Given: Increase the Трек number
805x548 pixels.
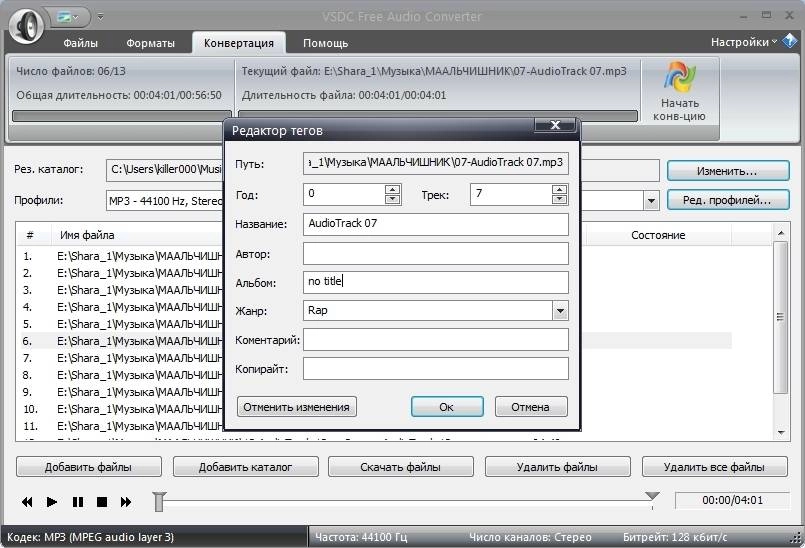Looking at the screenshot, I should pos(559,190).
